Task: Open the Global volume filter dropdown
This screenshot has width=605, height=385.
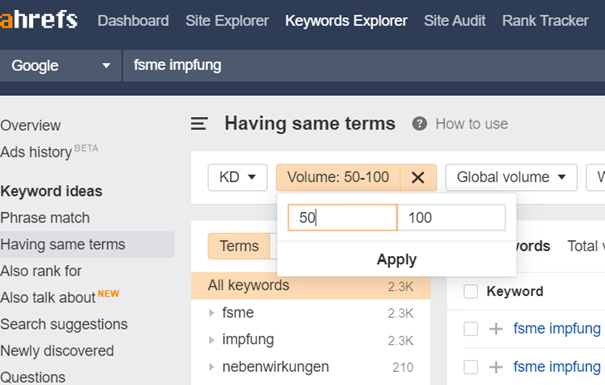Action: point(511,177)
